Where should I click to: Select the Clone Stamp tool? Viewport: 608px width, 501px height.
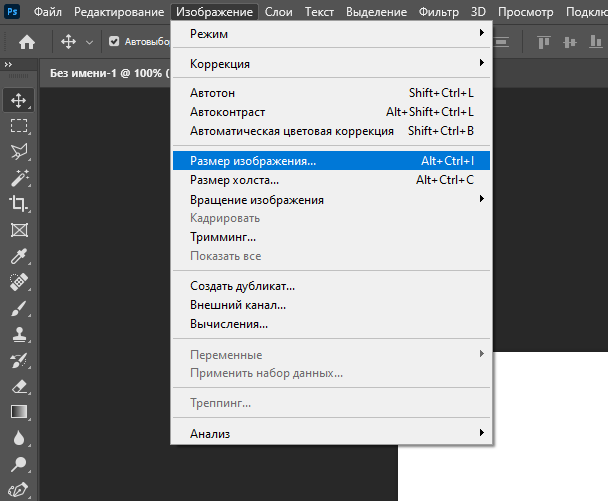(19, 334)
